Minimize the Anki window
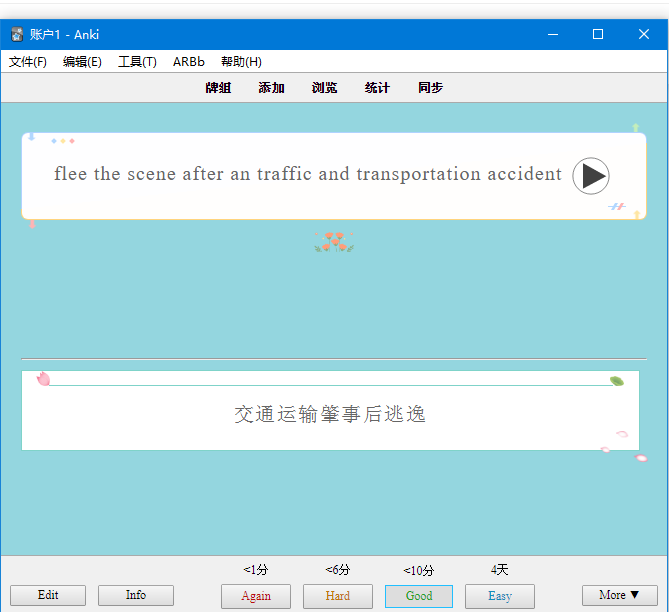The image size is (669, 612). click(553, 34)
